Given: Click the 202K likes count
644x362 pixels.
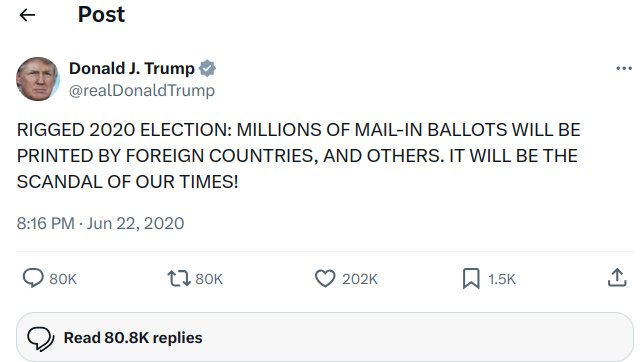Looking at the screenshot, I should point(360,279).
